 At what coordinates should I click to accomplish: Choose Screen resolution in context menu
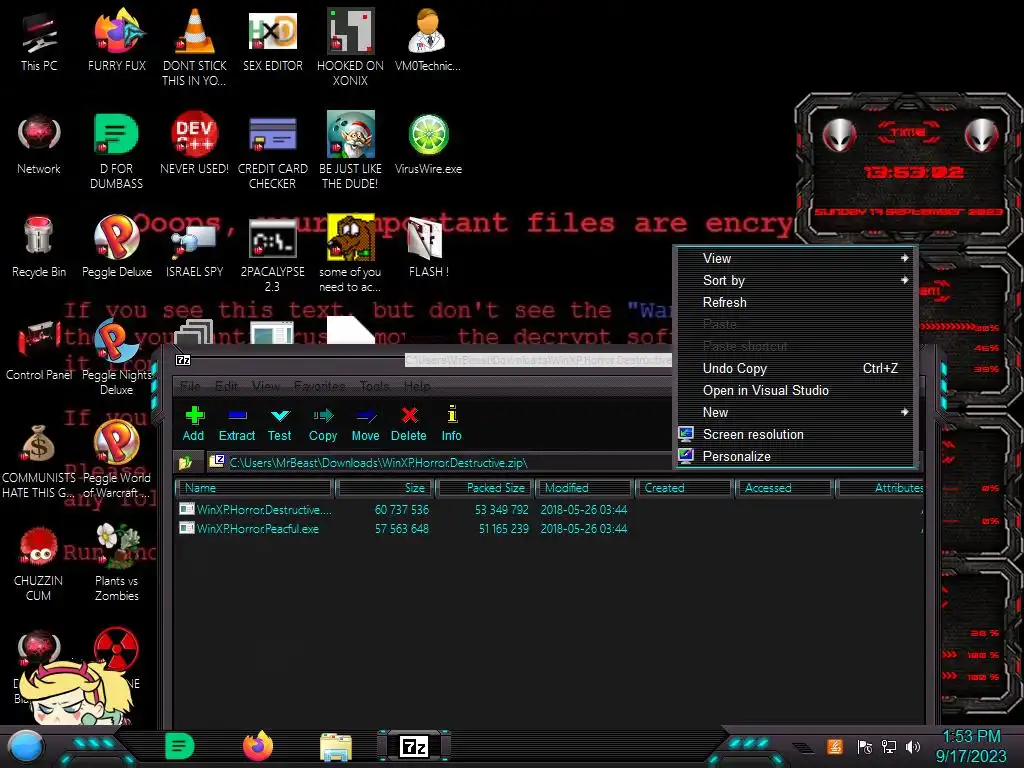pyautogui.click(x=794, y=434)
